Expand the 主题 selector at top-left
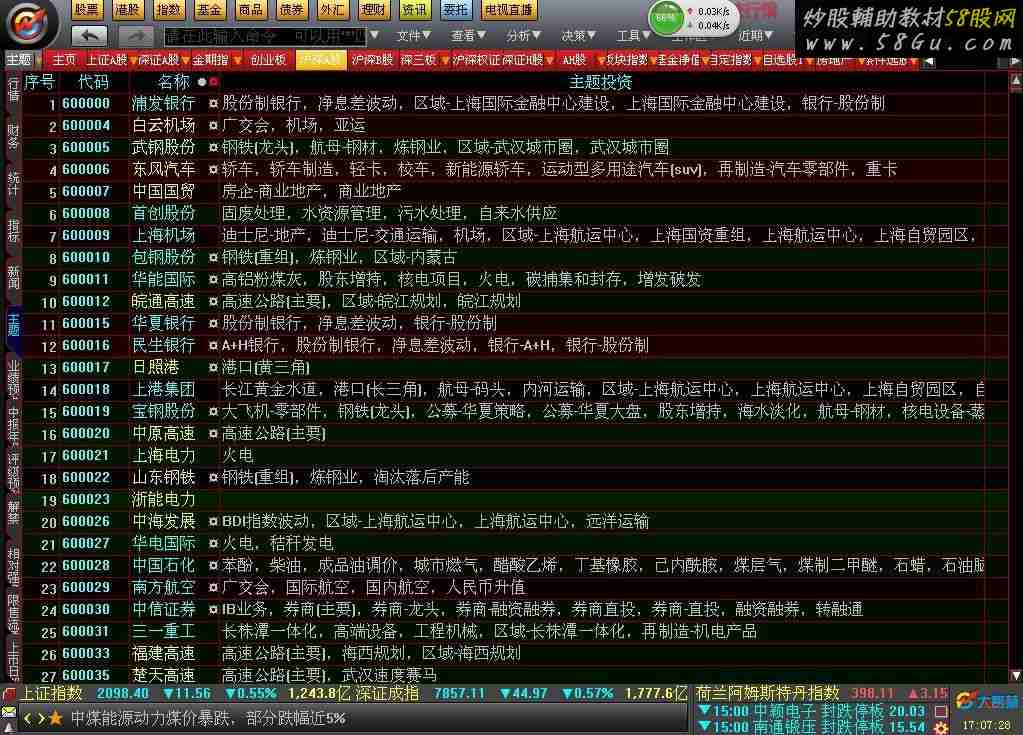Screen dimensions: 1023x735 [23, 60]
